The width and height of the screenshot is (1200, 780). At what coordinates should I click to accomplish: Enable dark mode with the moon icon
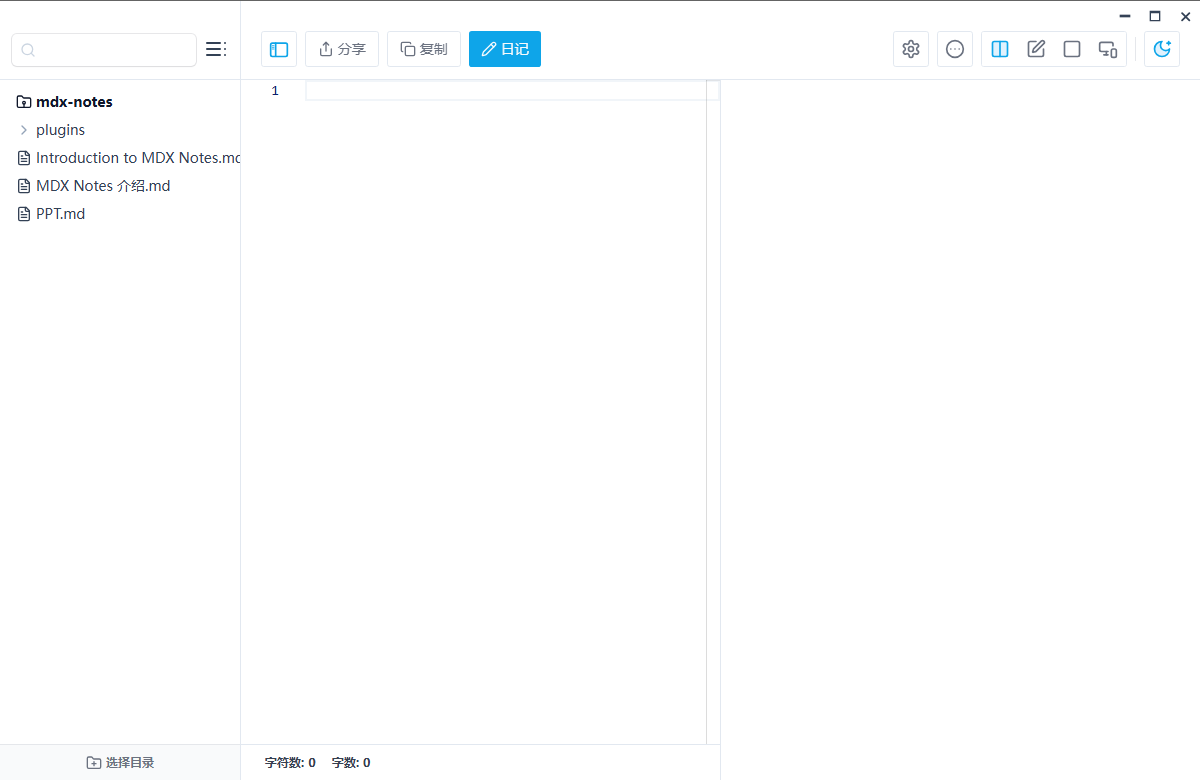(1162, 48)
